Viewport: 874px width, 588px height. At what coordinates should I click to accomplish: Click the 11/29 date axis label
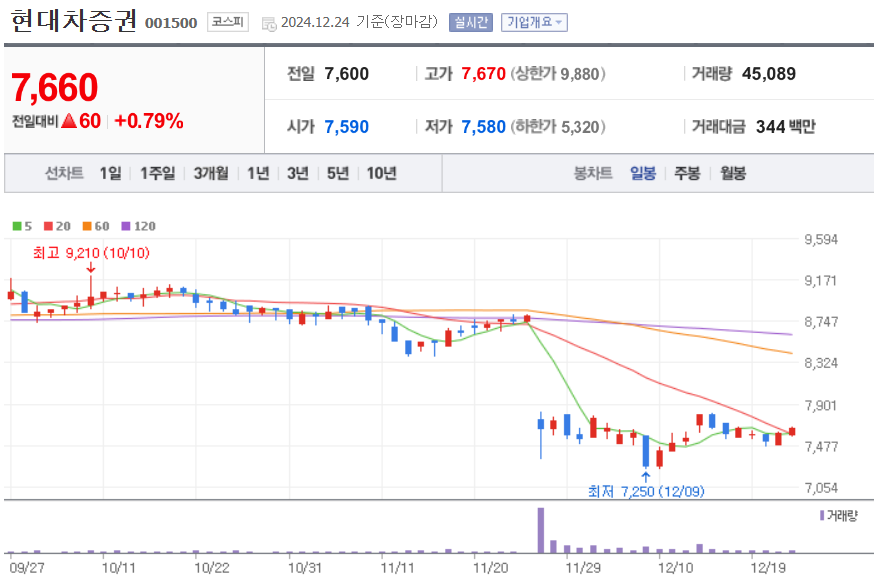click(x=583, y=568)
